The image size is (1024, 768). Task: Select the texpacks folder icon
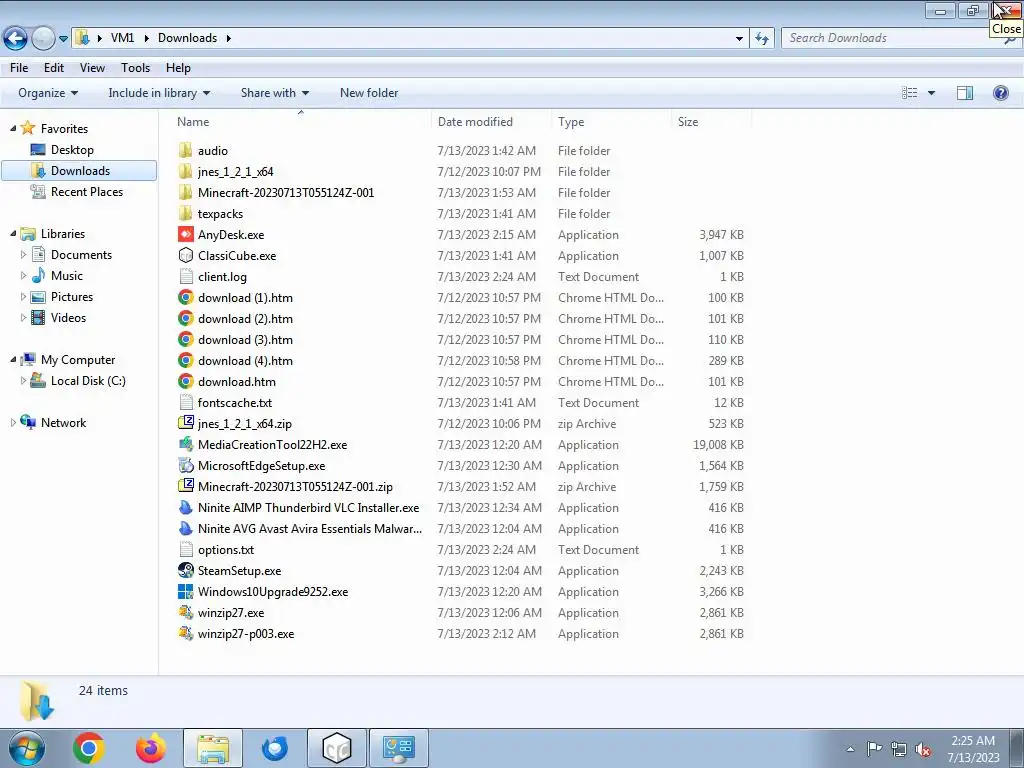pos(185,213)
